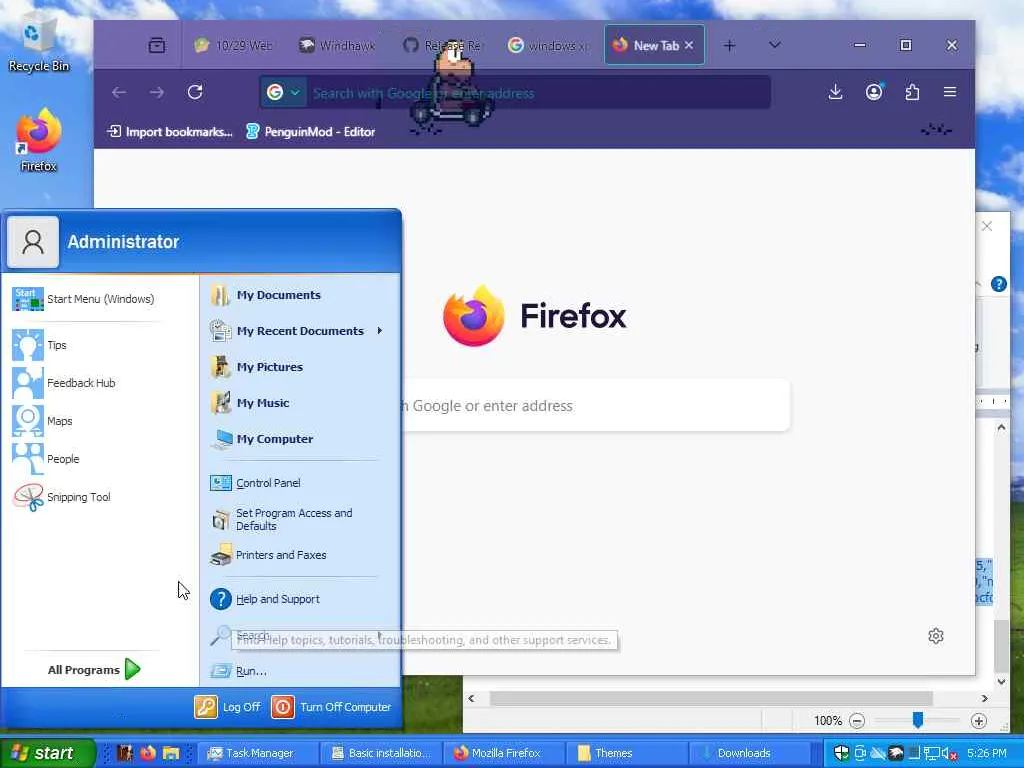The width and height of the screenshot is (1024, 768).
Task: Switch to Themes folder in taskbar
Action: pyautogui.click(x=626, y=753)
